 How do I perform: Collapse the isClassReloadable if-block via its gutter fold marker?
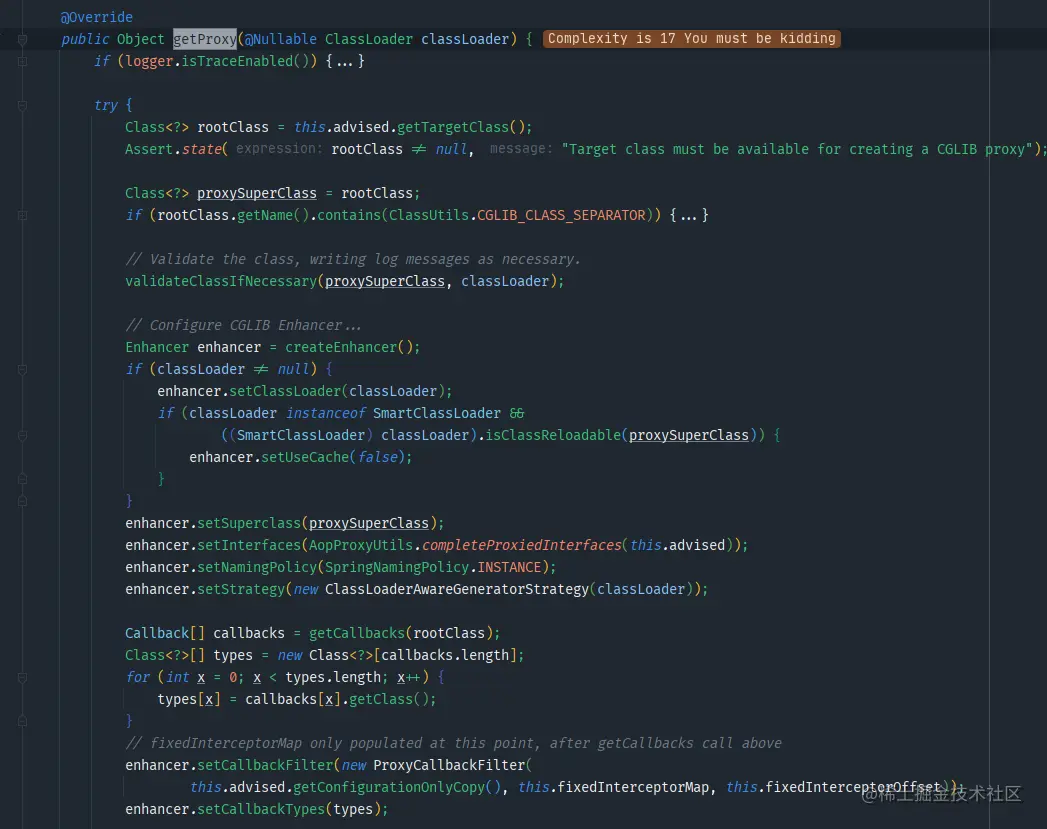(22, 435)
